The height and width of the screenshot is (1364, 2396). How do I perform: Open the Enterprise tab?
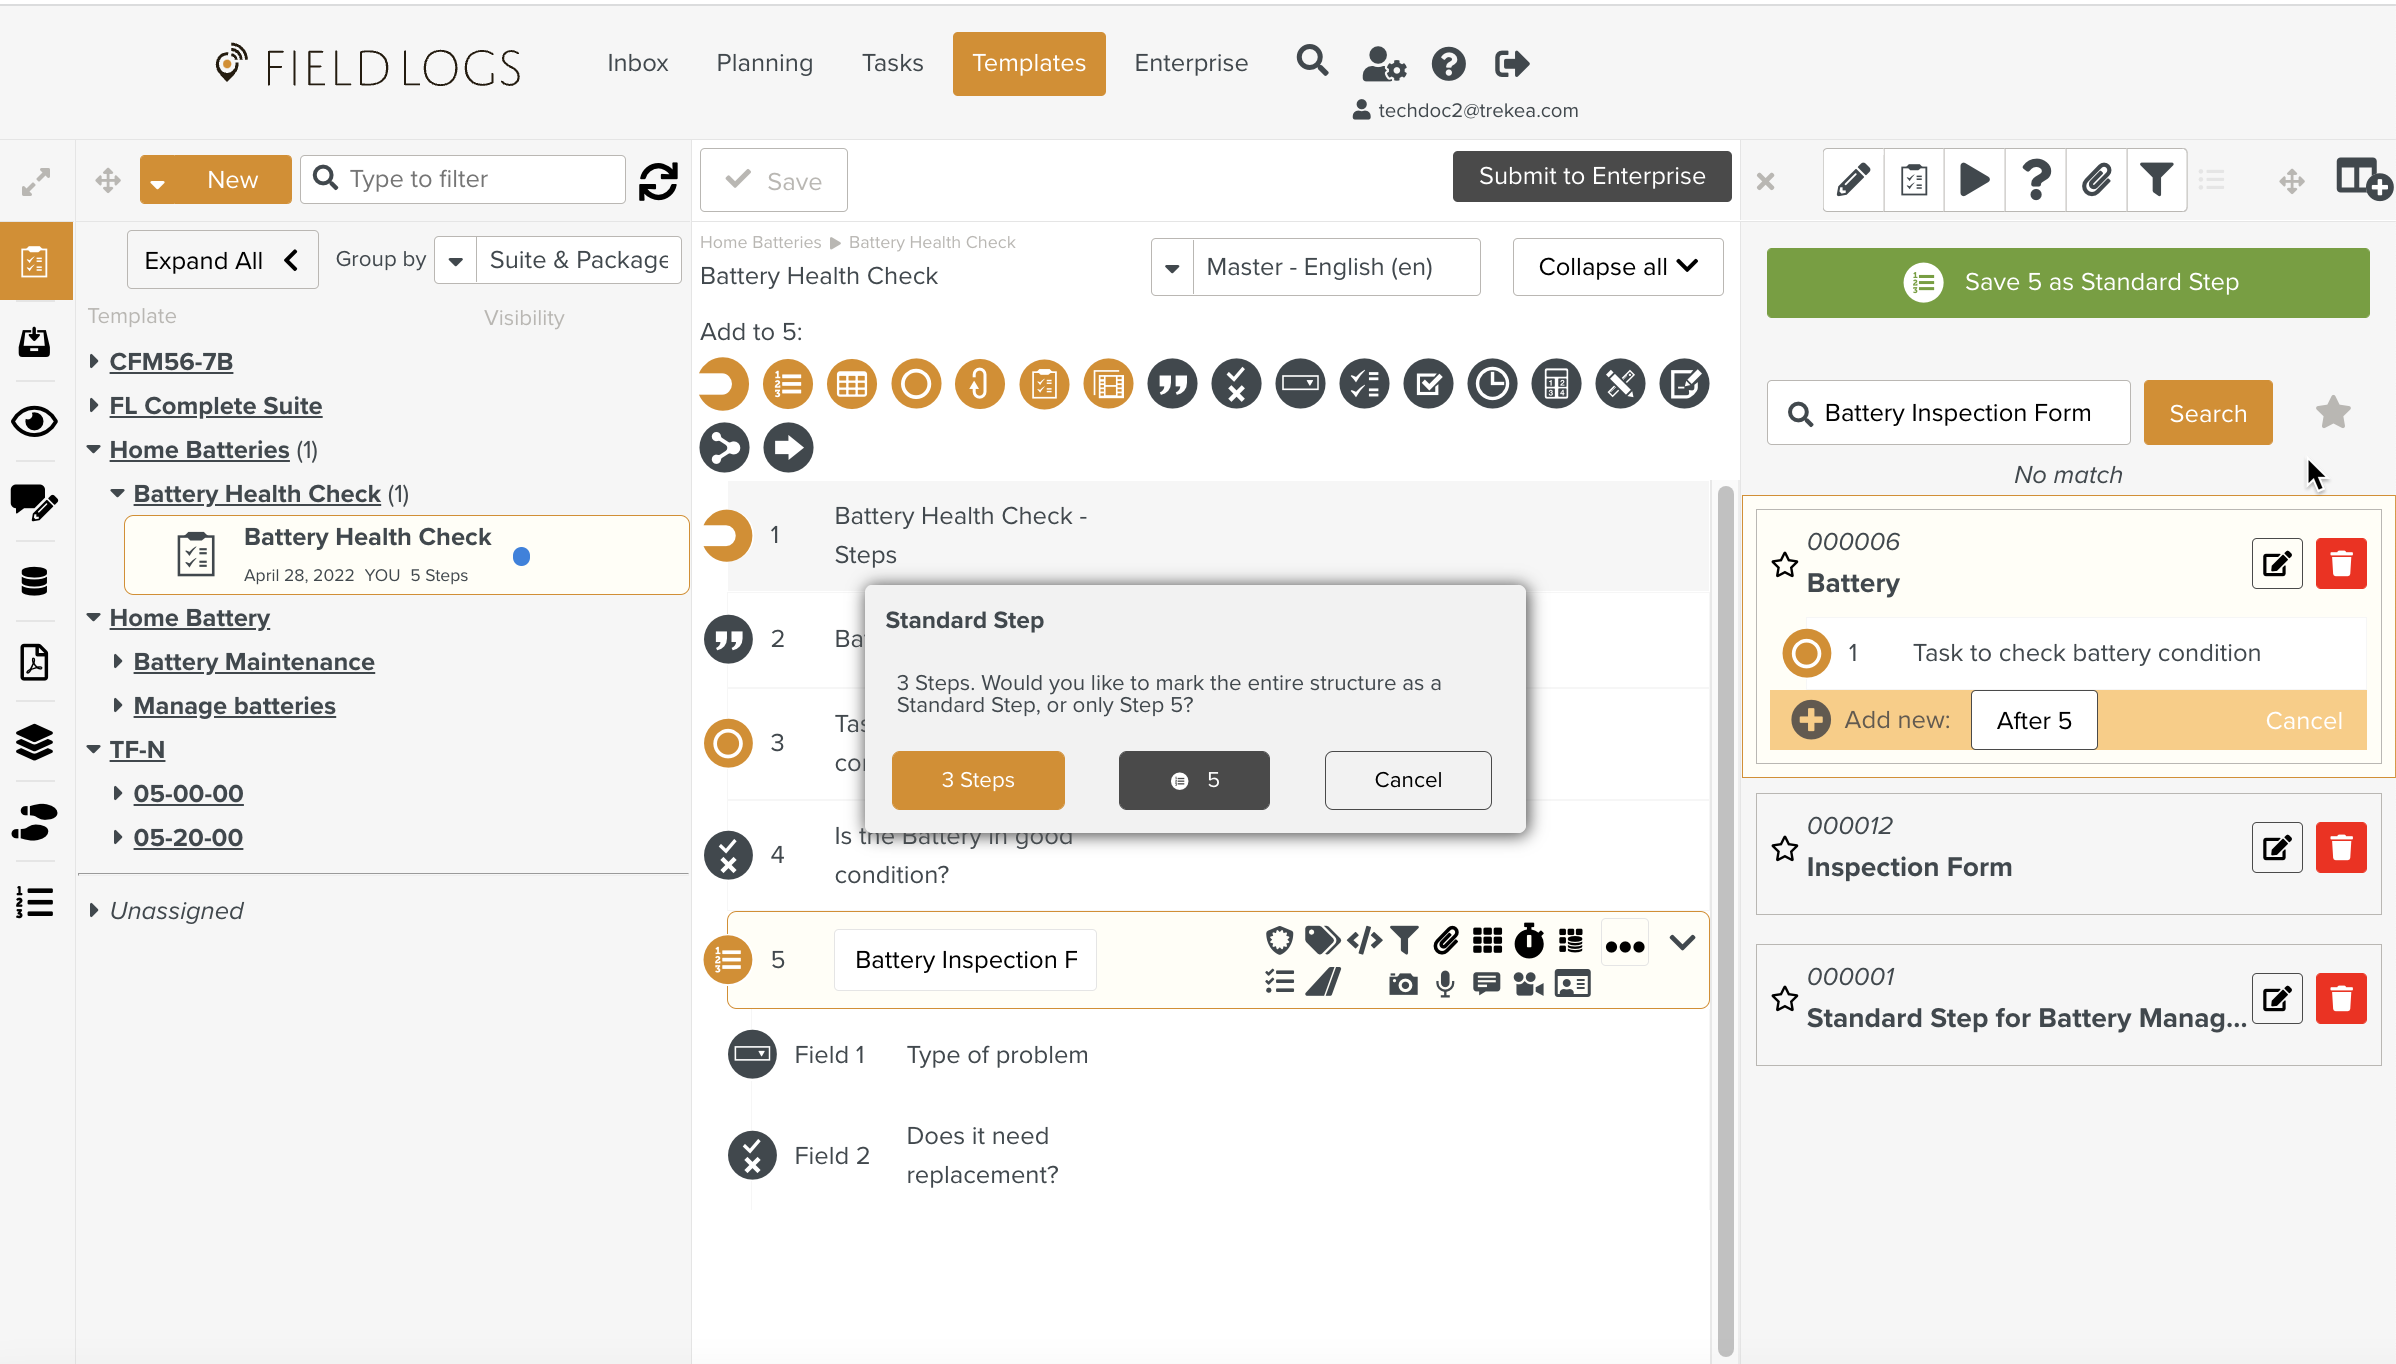(x=1191, y=63)
